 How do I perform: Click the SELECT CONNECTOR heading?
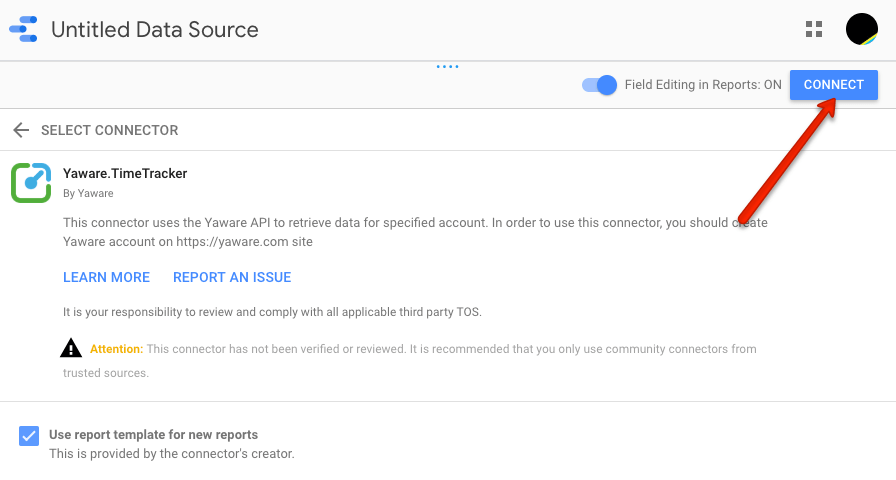(110, 130)
